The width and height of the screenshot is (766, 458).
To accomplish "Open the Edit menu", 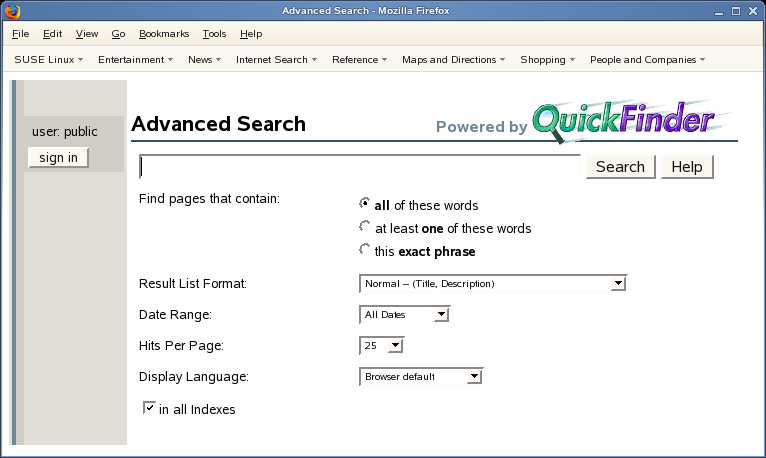I will coord(52,34).
